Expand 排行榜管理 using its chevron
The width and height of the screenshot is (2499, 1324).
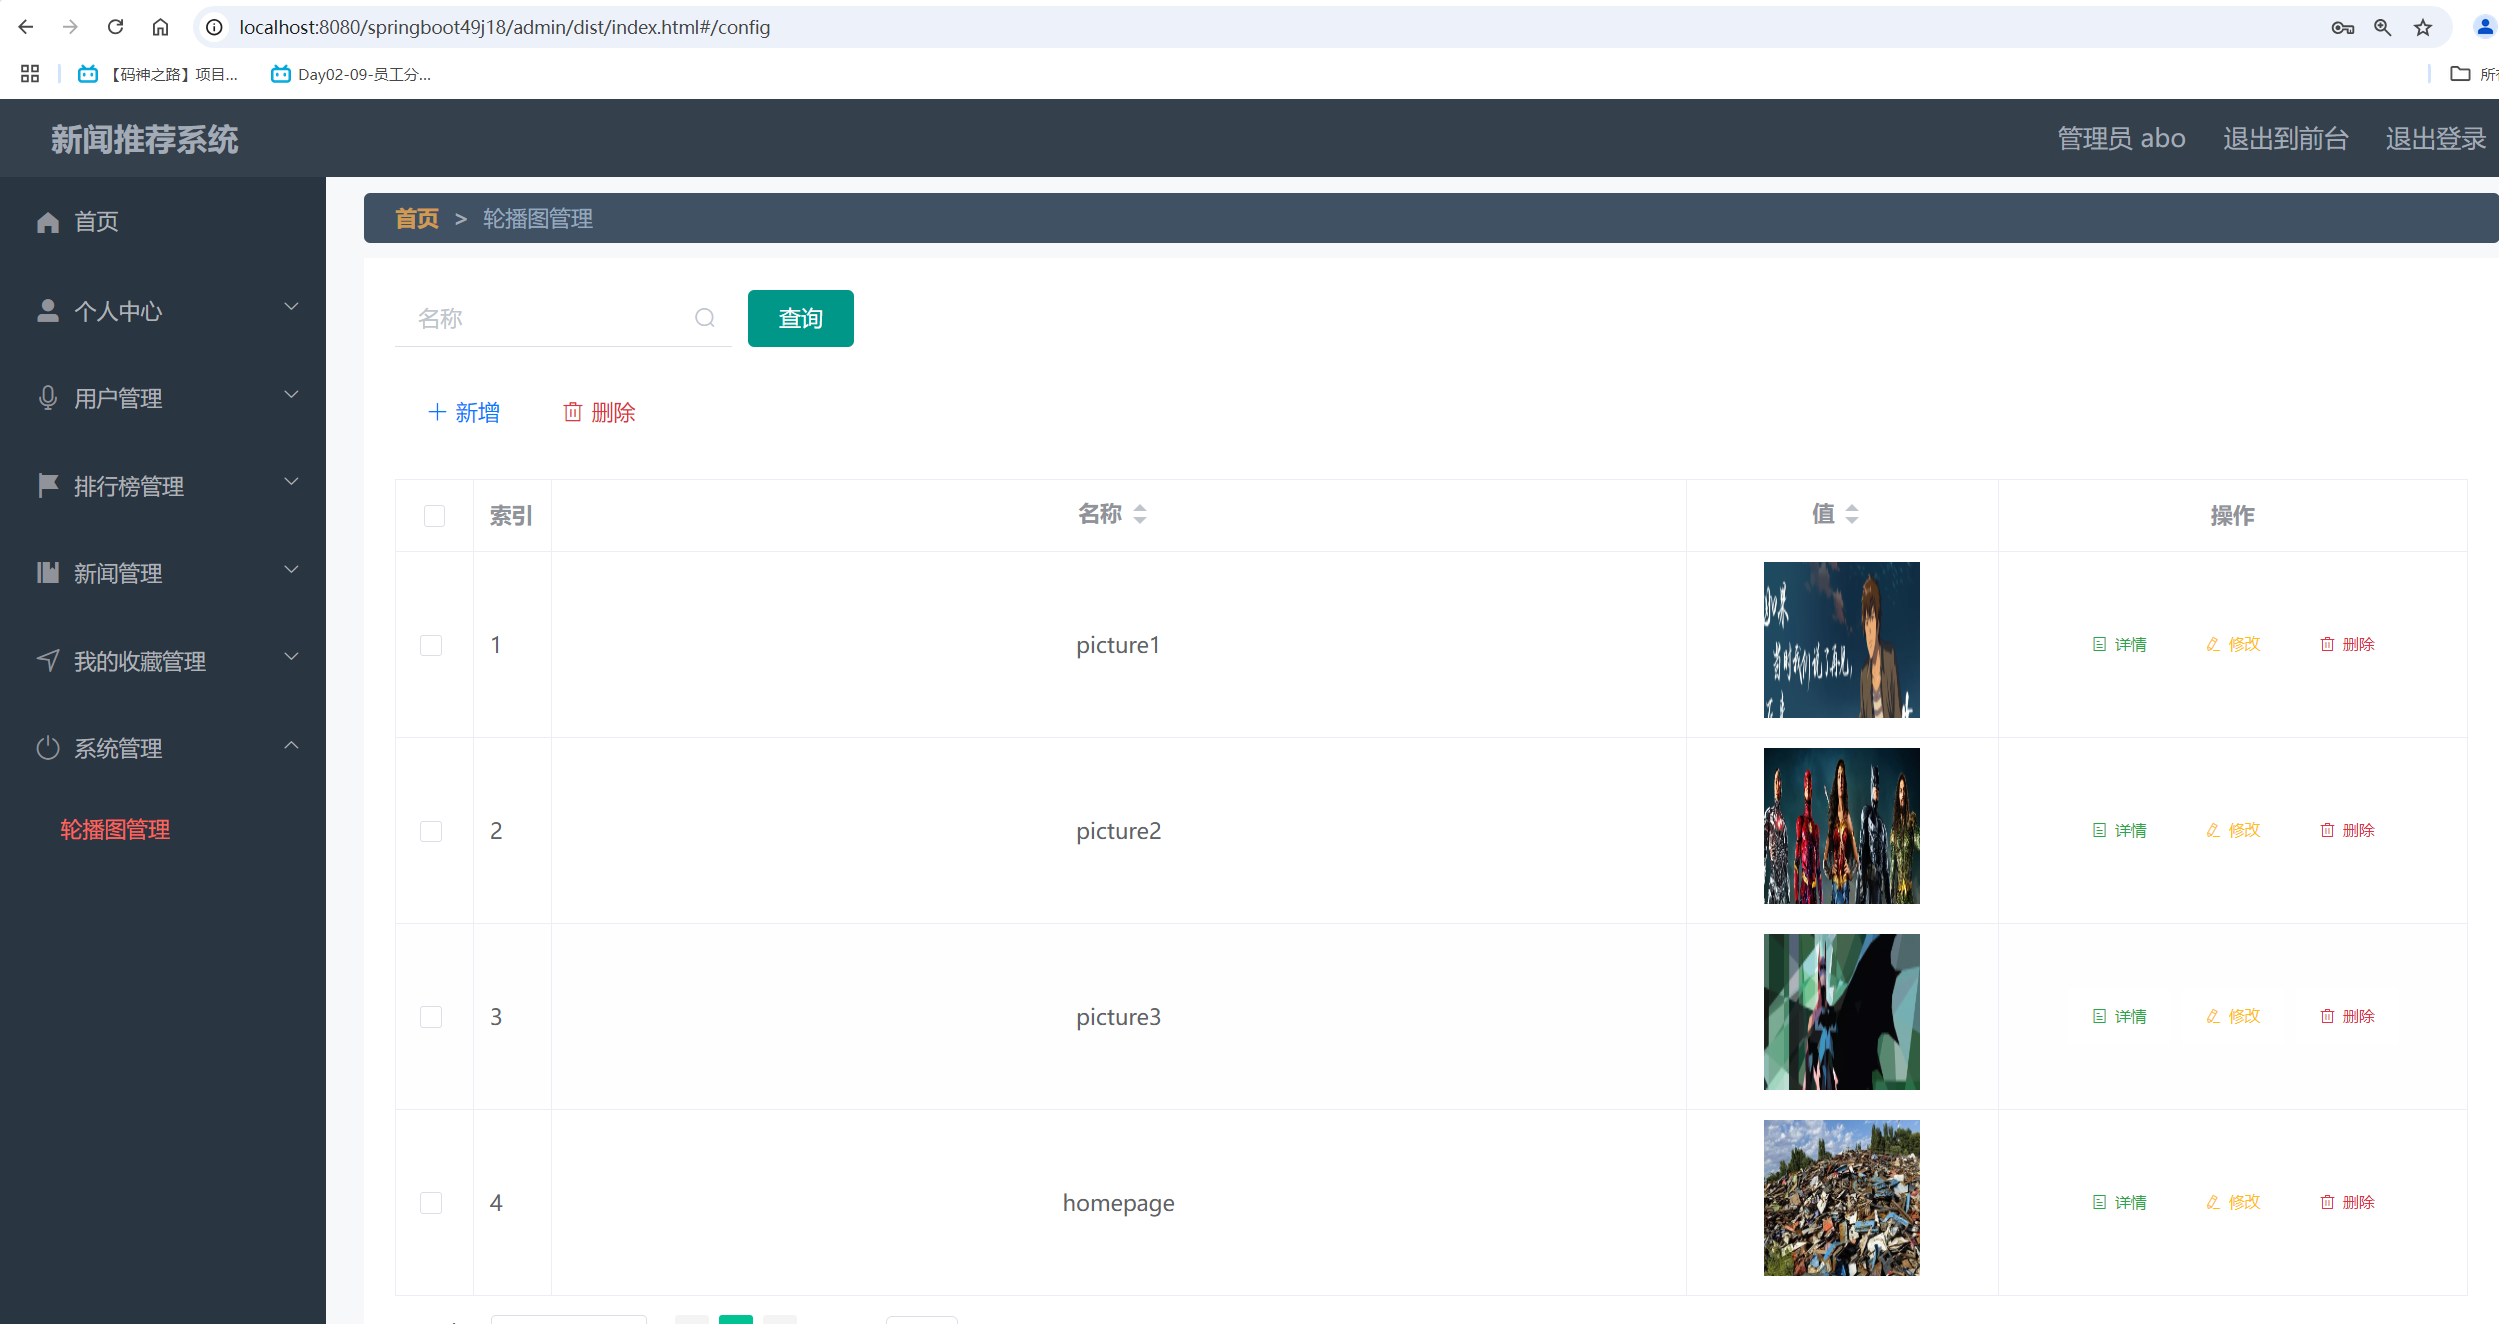tap(291, 482)
